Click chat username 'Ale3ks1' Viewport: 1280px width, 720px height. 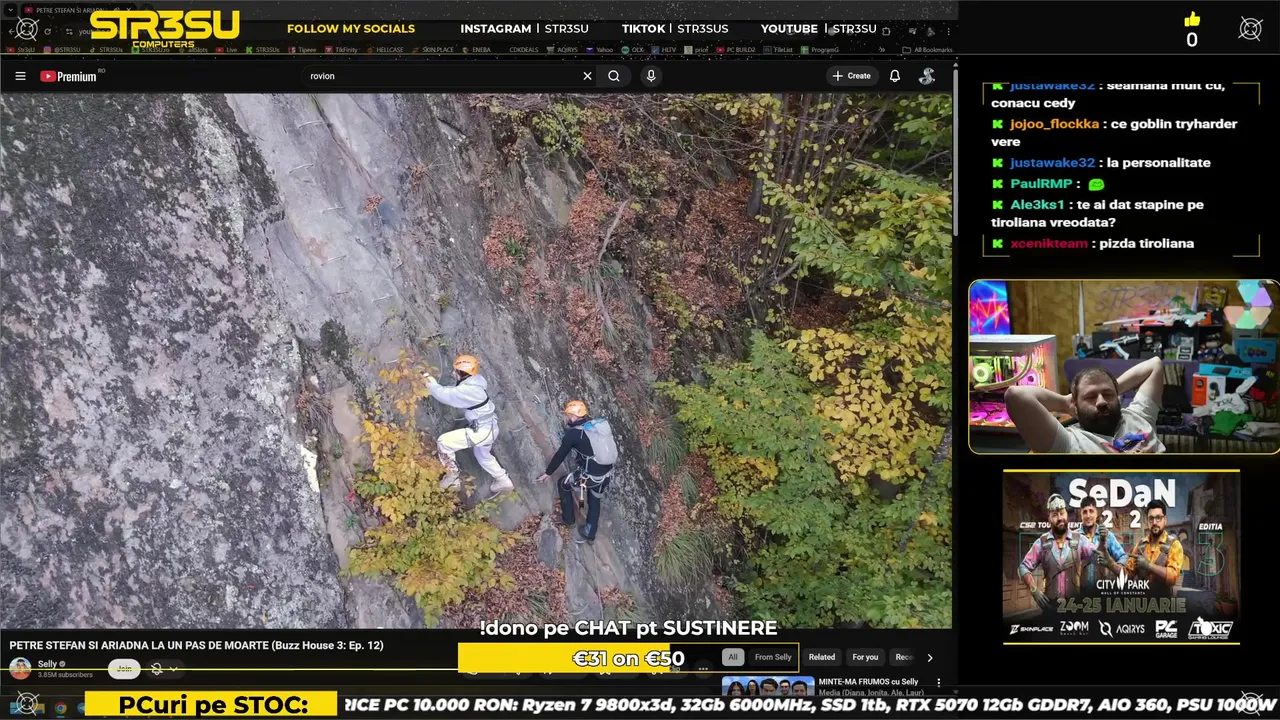click(x=1038, y=205)
